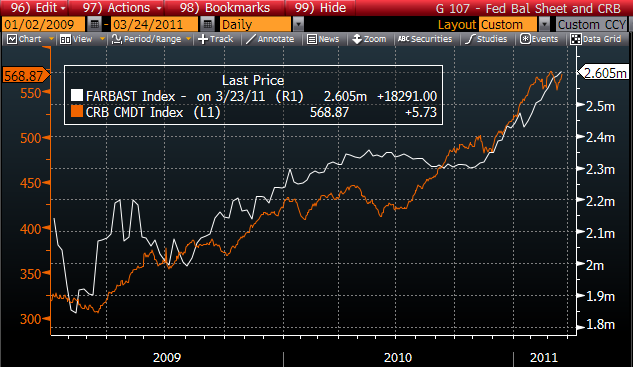This screenshot has width=633, height=367.
Task: Click the 99) Hide button
Action: pos(320,8)
